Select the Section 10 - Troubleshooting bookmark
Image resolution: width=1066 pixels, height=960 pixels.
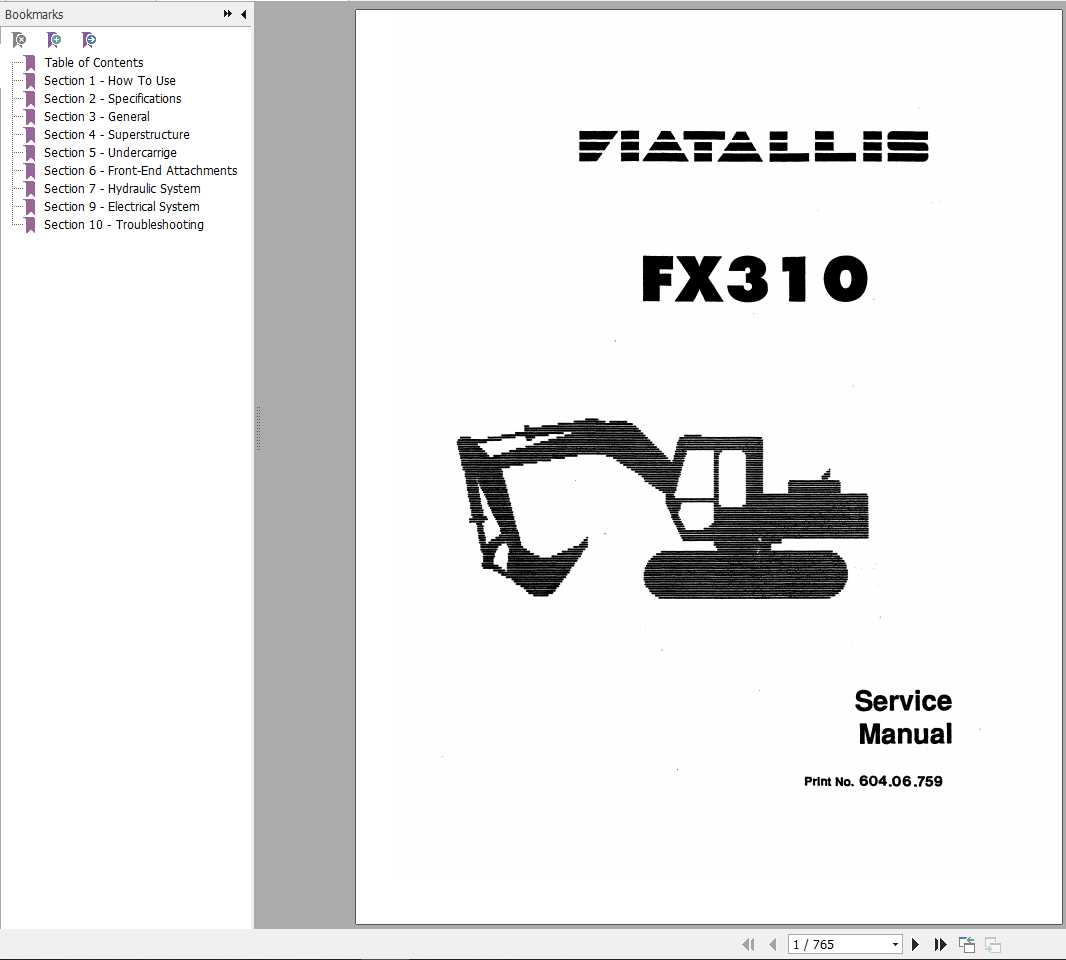pyautogui.click(x=123, y=224)
